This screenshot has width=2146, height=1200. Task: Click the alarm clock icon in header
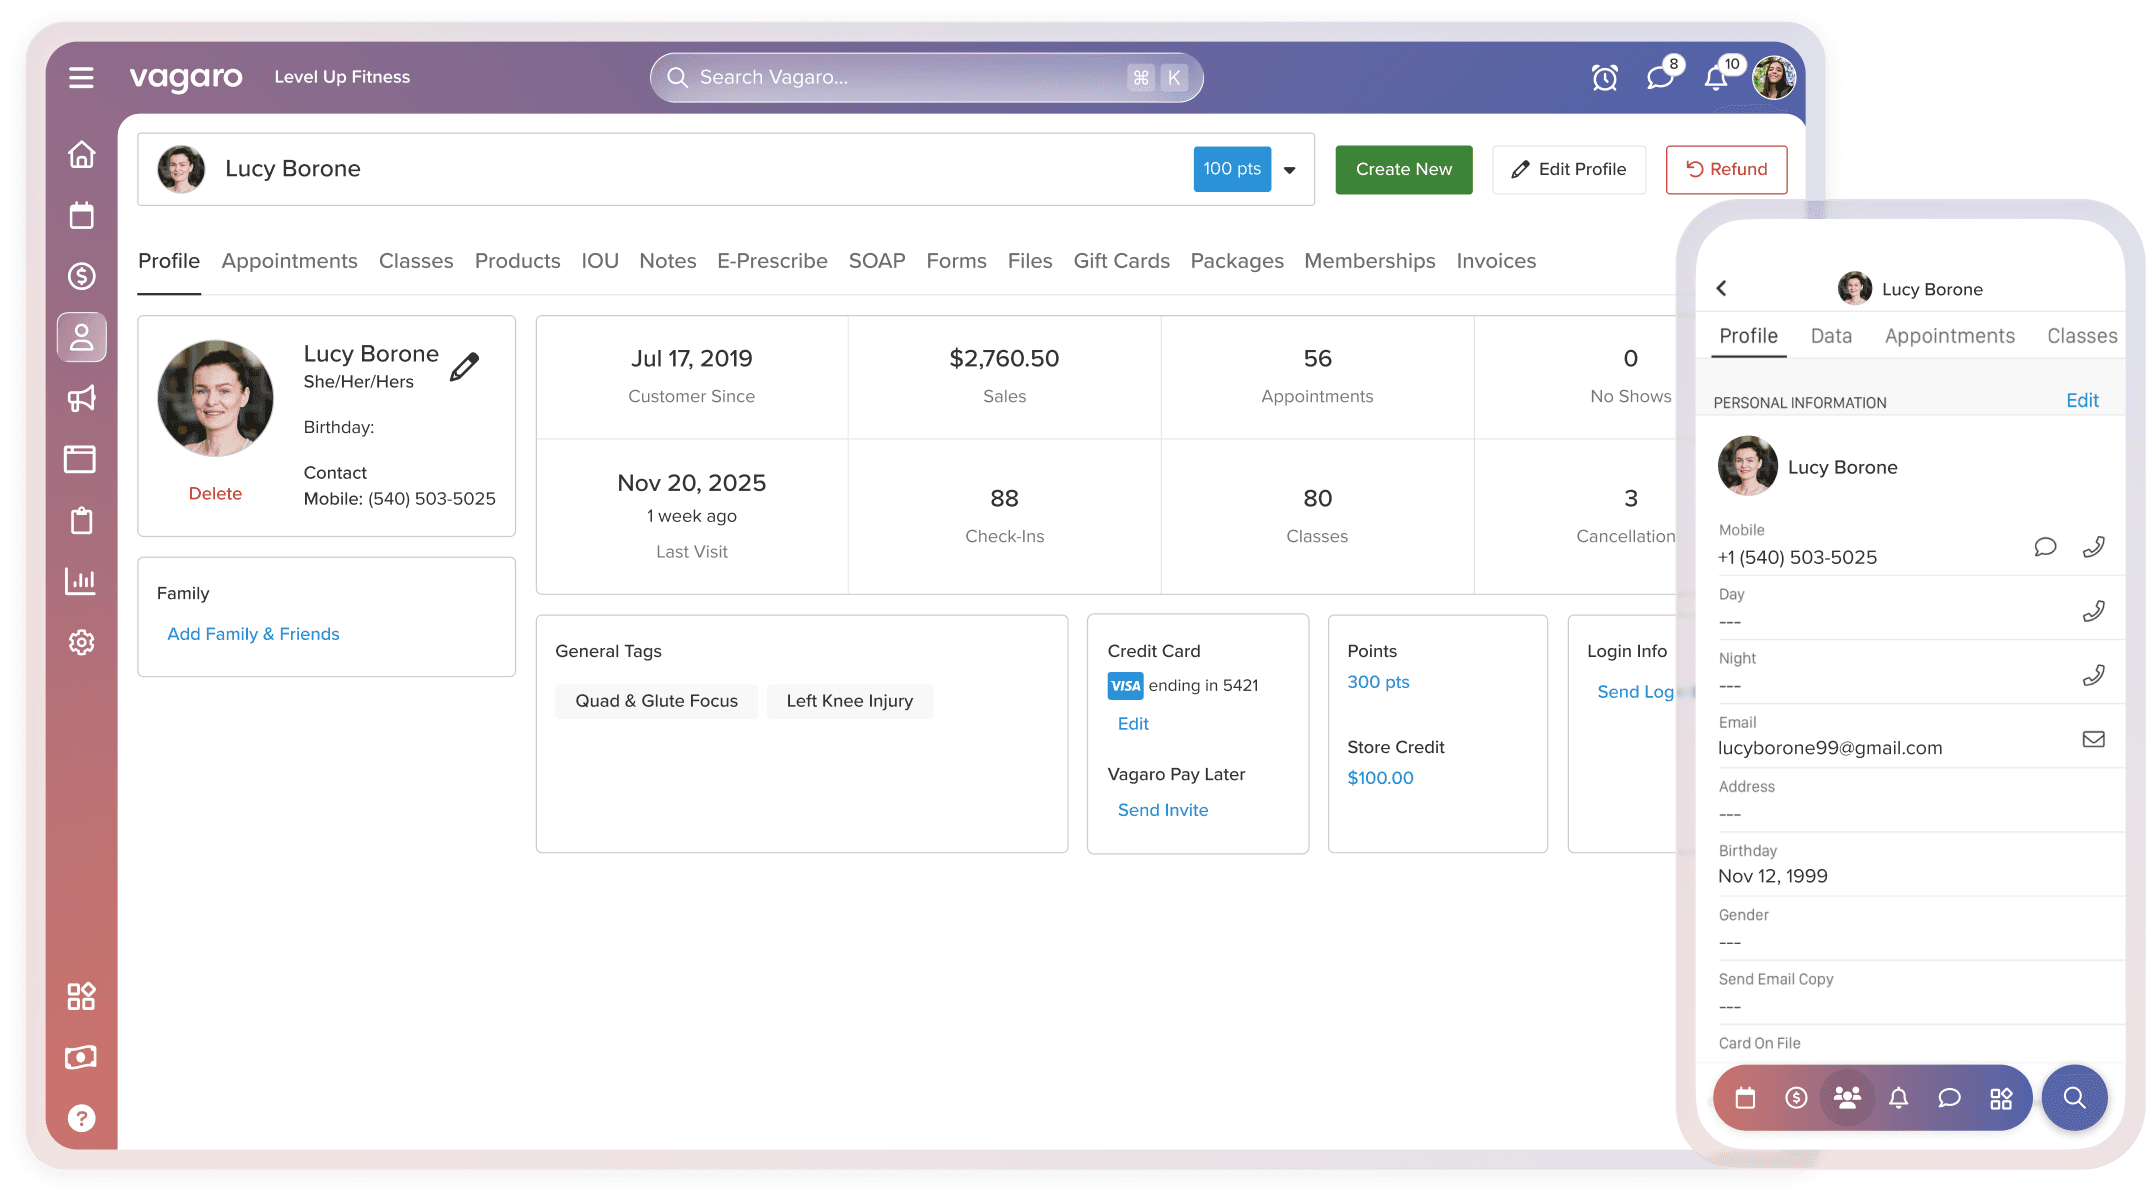(x=1604, y=77)
